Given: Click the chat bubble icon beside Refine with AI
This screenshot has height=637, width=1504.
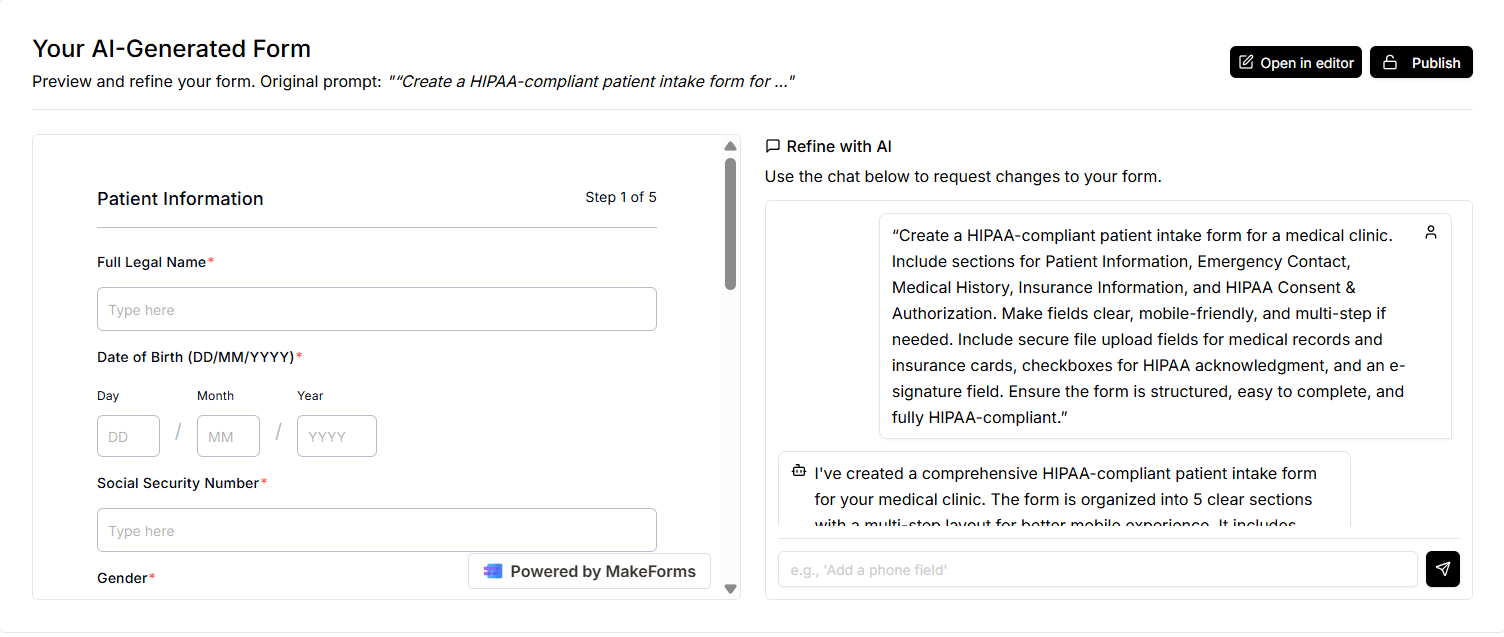Looking at the screenshot, I should coord(772,146).
